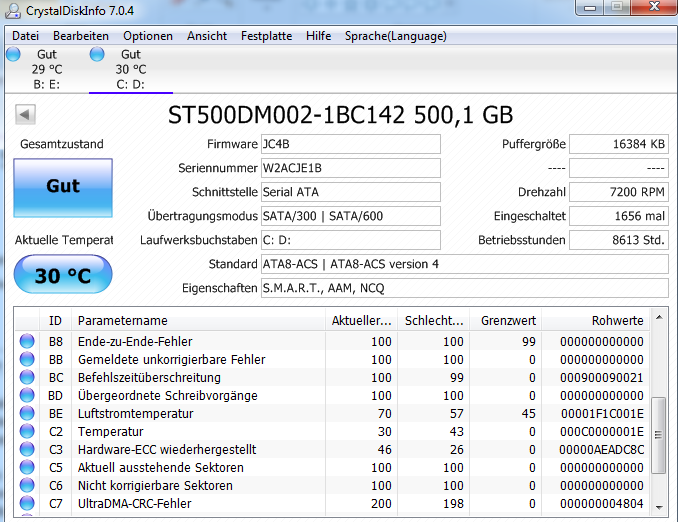The width and height of the screenshot is (678, 522).
Task: Click the ID column header
Action: tap(55, 320)
